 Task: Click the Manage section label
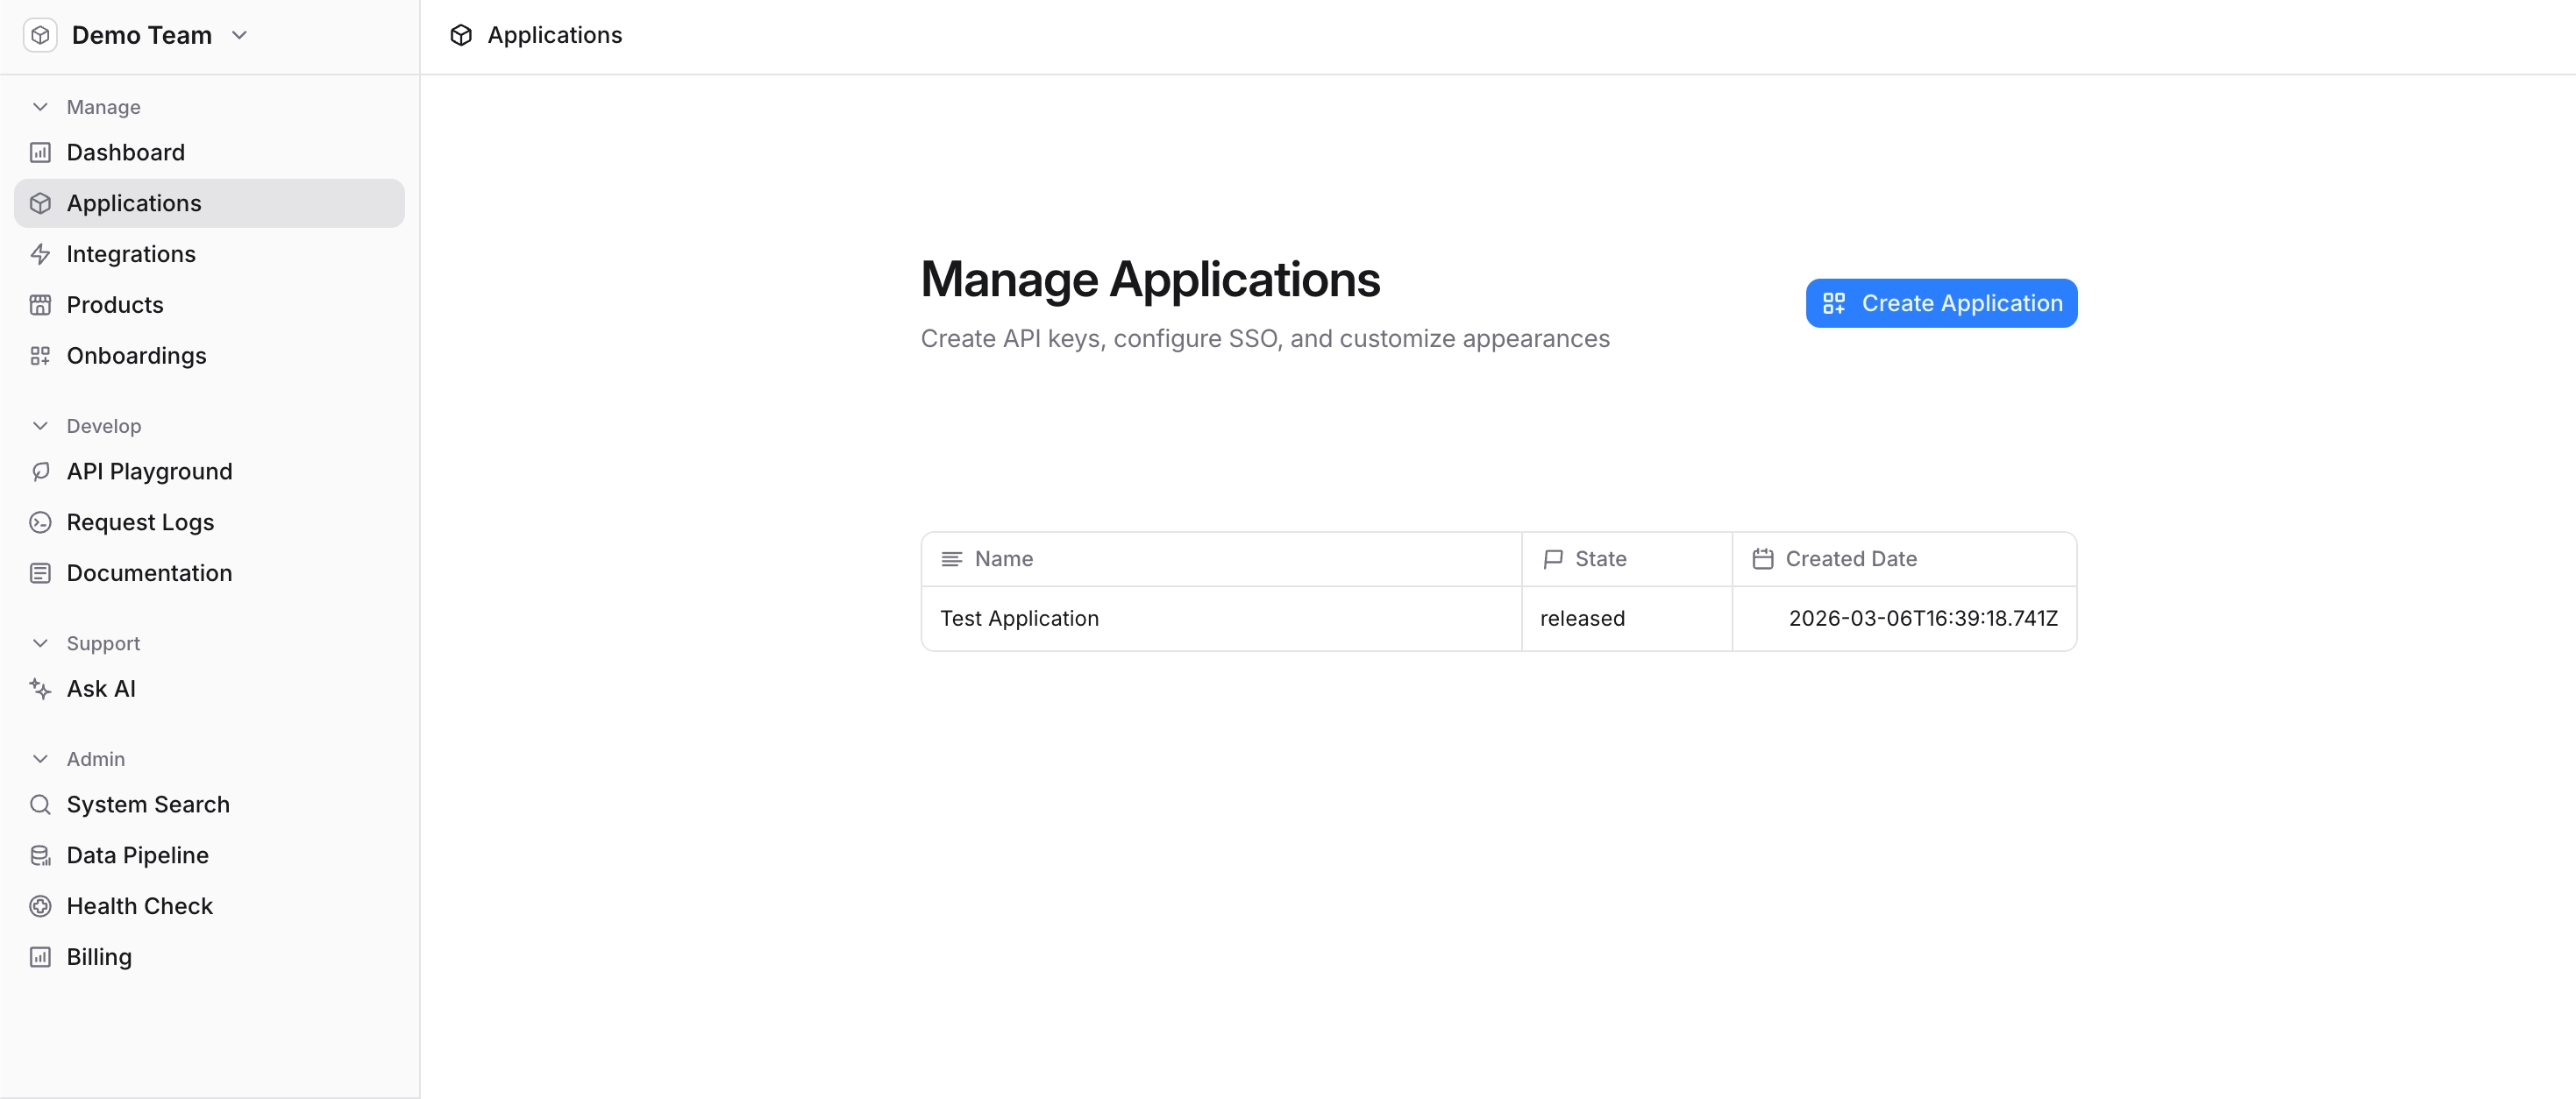point(104,107)
